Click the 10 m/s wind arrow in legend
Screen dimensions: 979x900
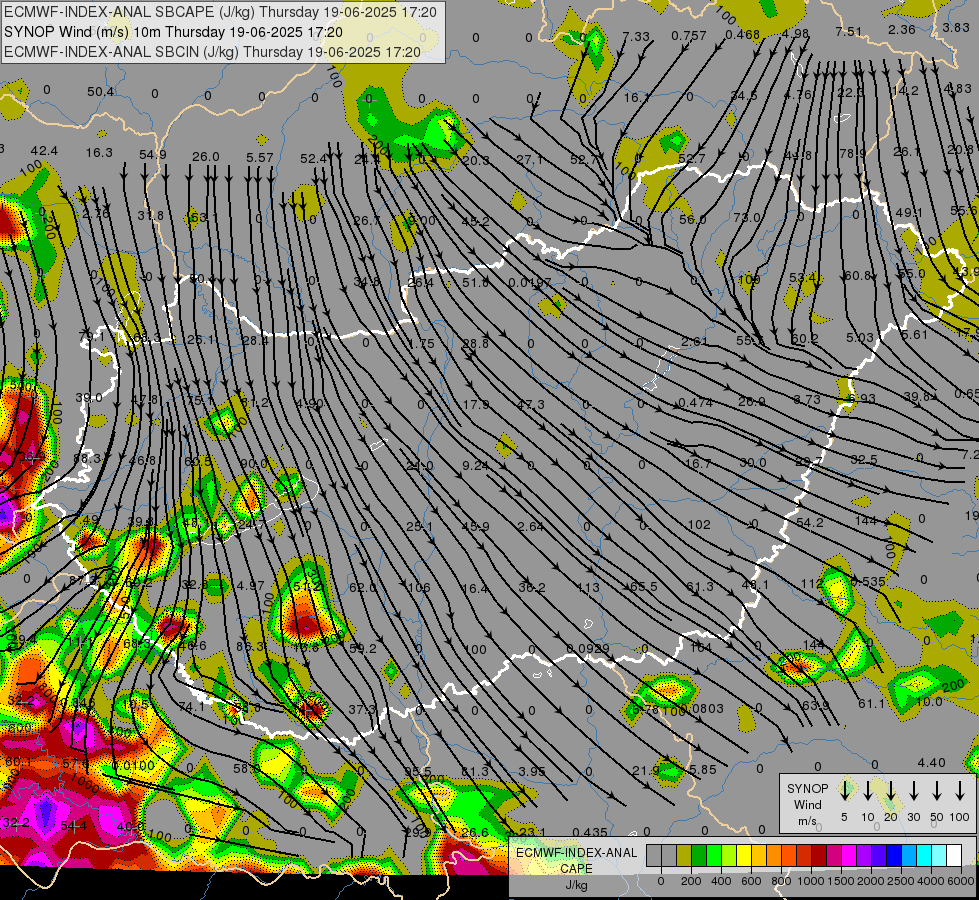(868, 791)
